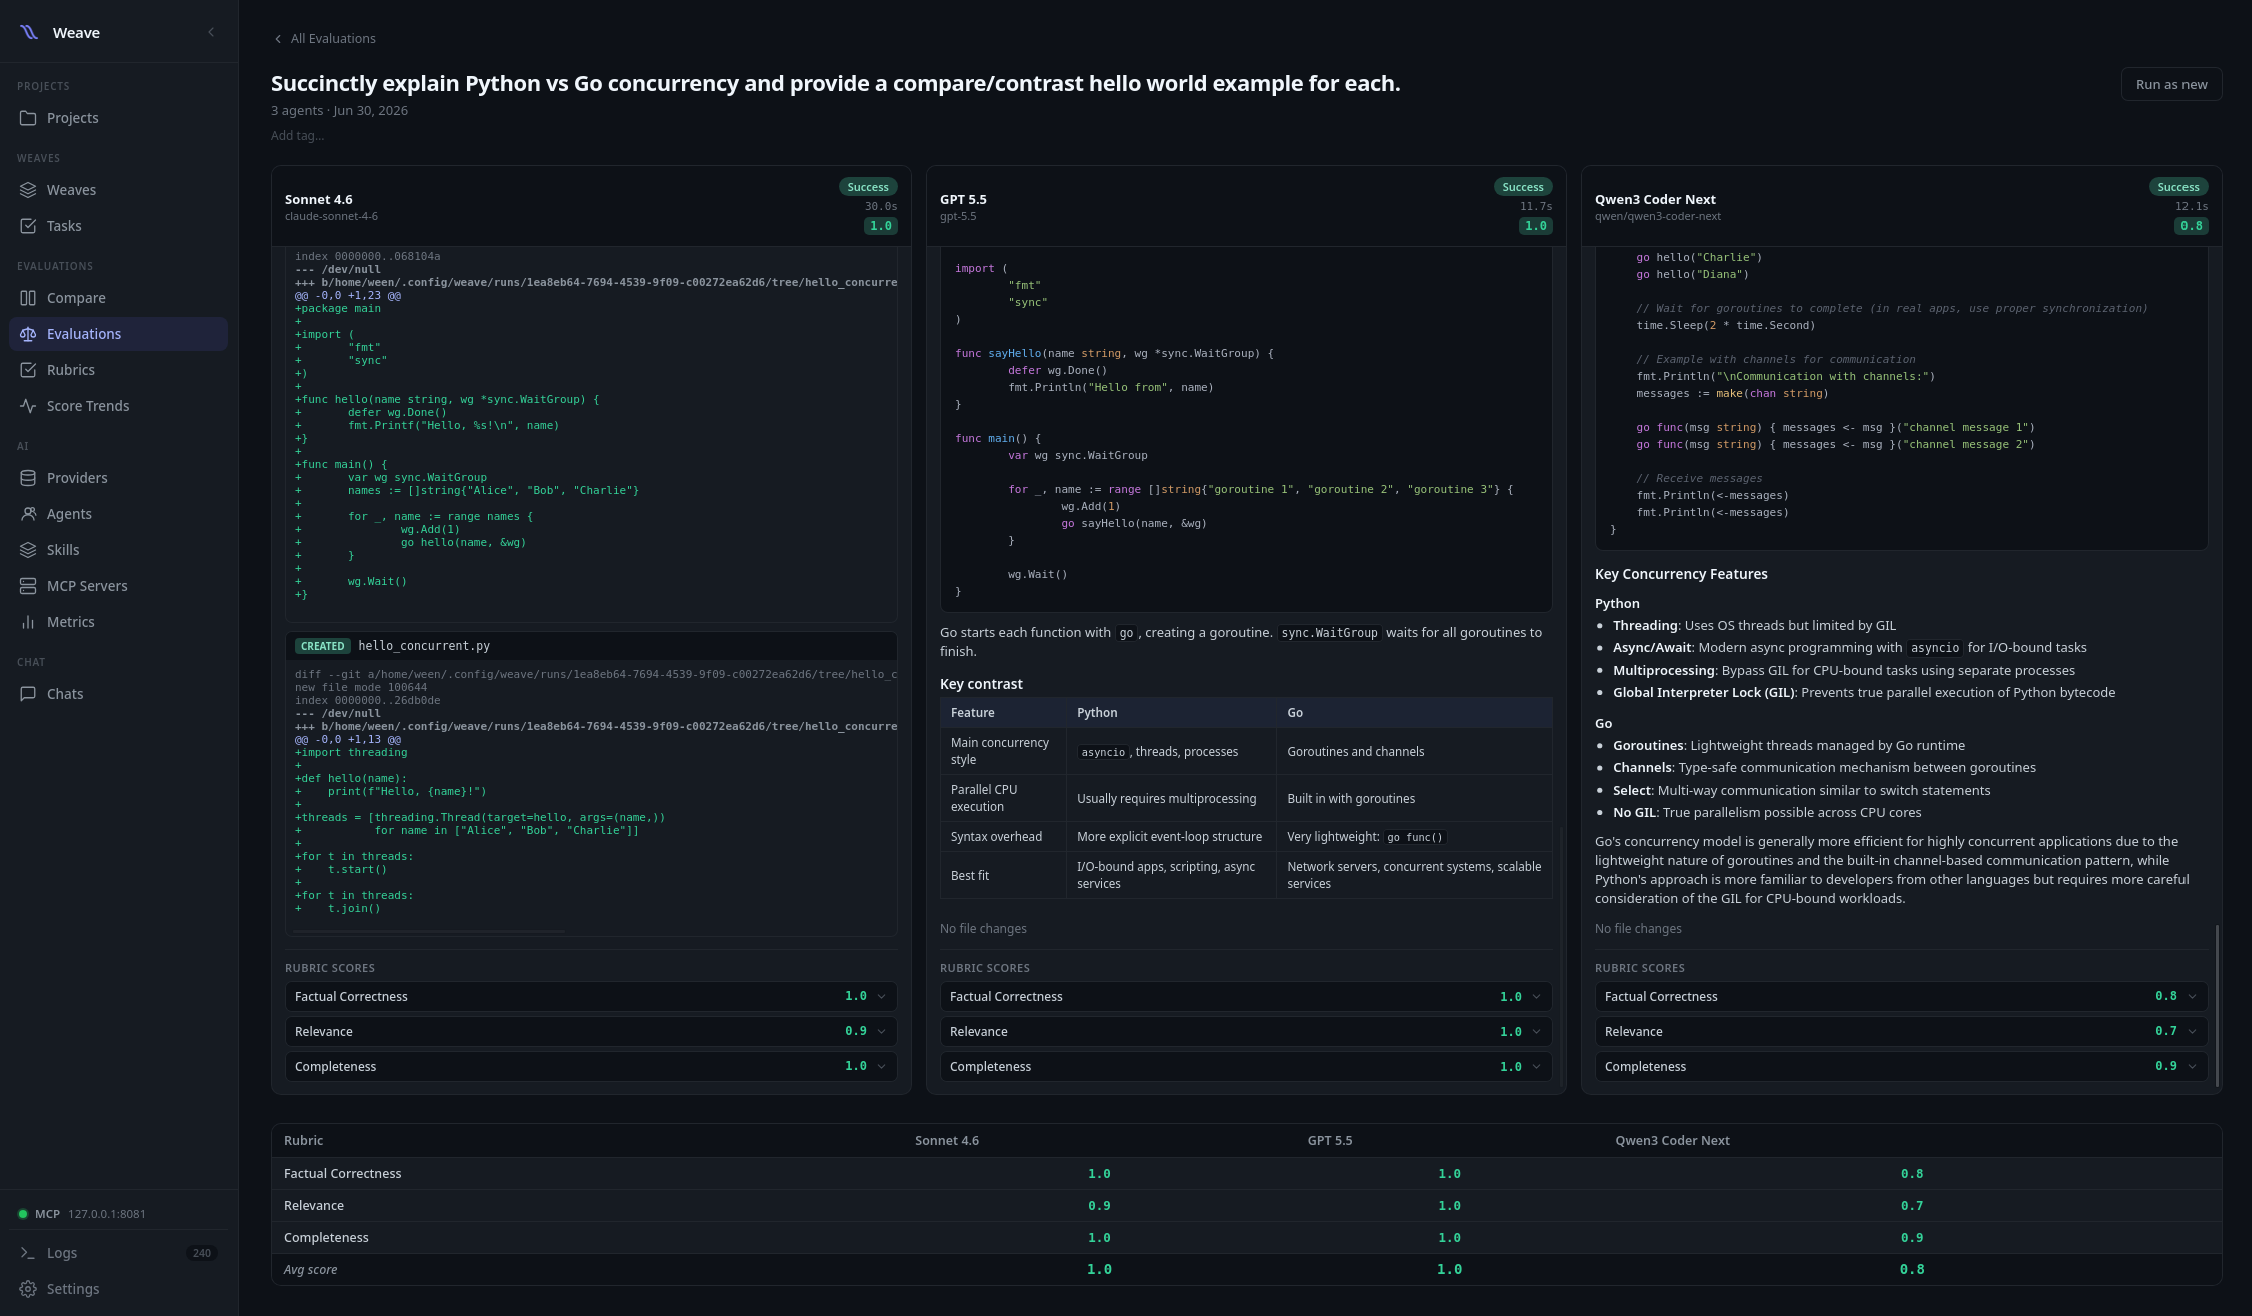Go to Tasks section
Screen dimensions: 2252x1316
[118, 226]
